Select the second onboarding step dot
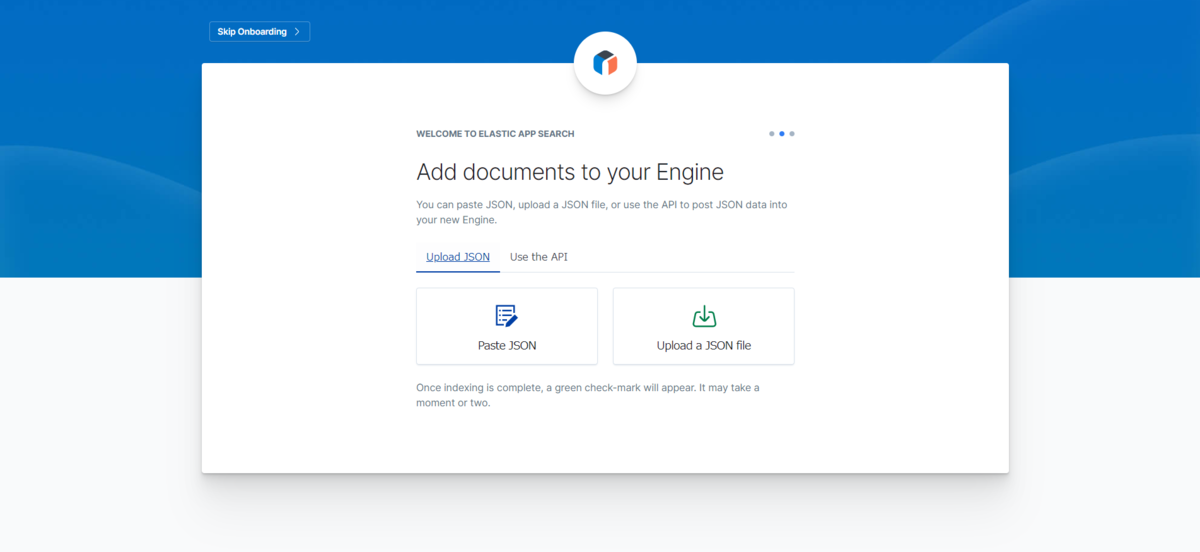 (782, 134)
